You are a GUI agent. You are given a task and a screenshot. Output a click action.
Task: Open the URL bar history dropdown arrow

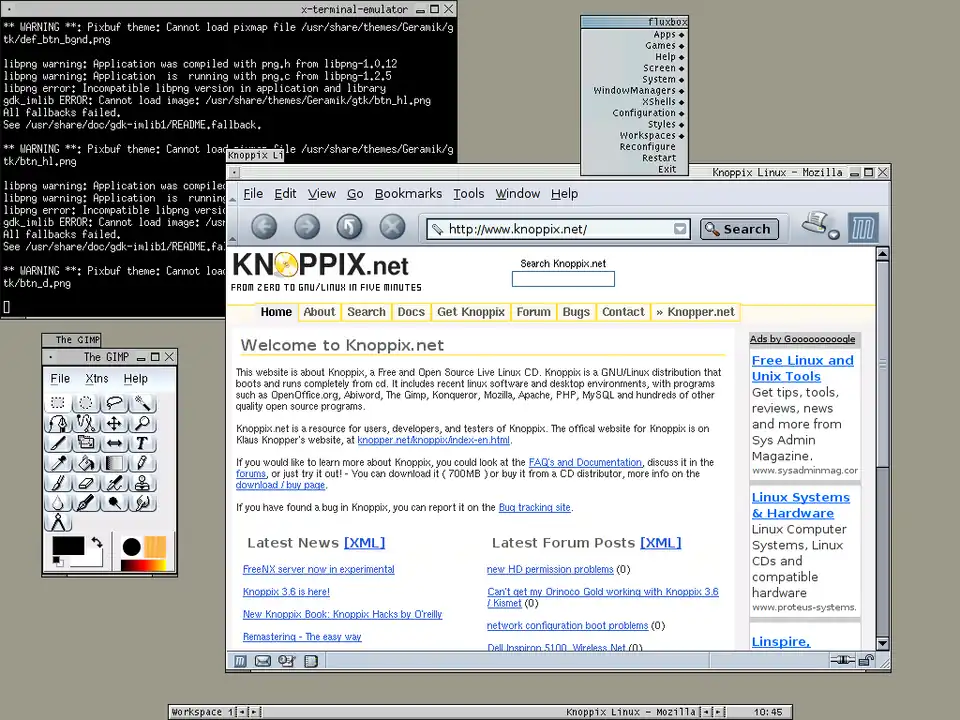680,229
